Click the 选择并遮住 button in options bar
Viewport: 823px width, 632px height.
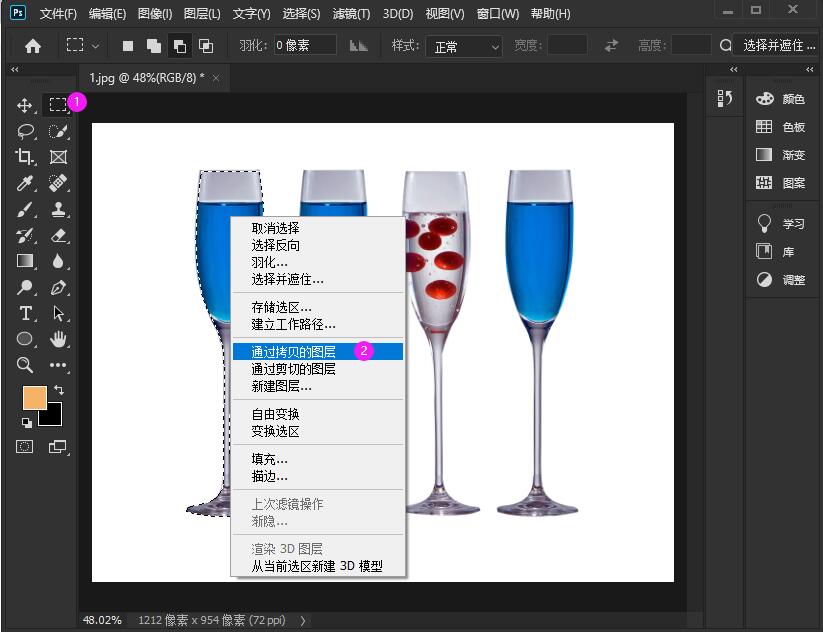[779, 46]
